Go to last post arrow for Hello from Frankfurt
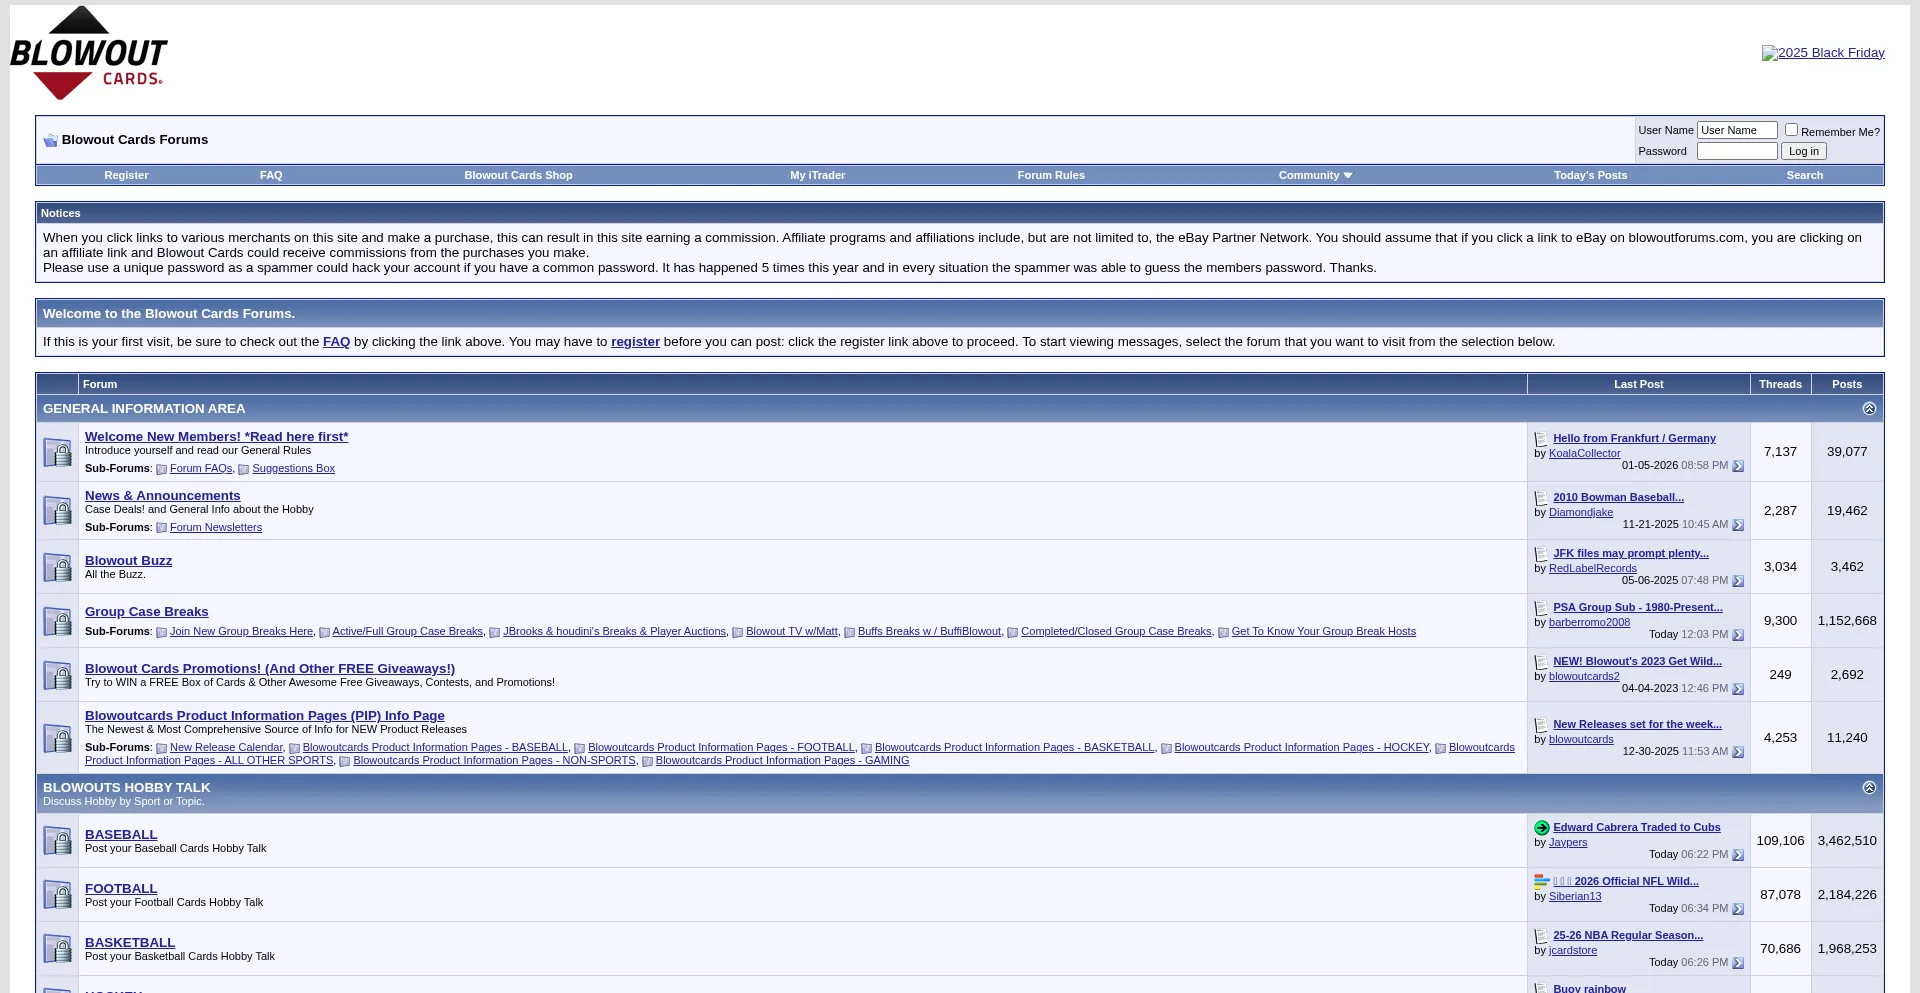 click(x=1738, y=466)
